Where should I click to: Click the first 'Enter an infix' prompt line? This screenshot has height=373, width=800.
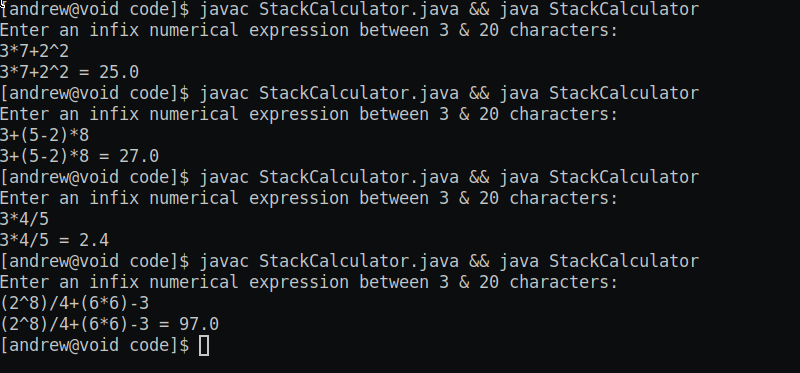click(309, 30)
